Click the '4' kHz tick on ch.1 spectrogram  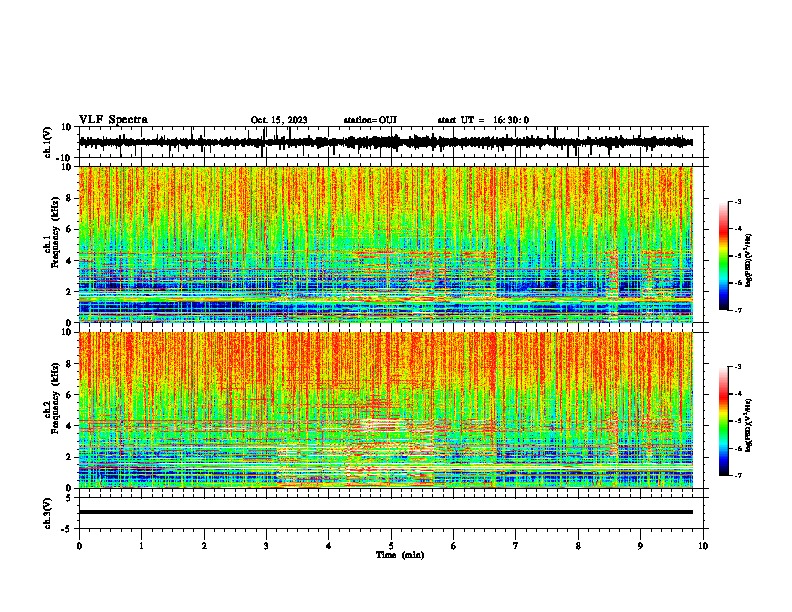(x=69, y=261)
